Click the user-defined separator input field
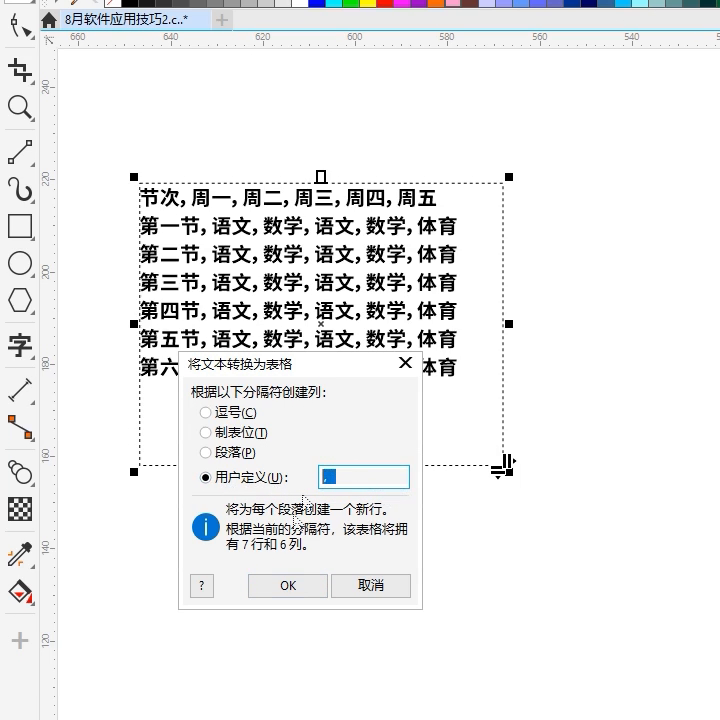Viewport: 720px width, 720px height. point(364,477)
